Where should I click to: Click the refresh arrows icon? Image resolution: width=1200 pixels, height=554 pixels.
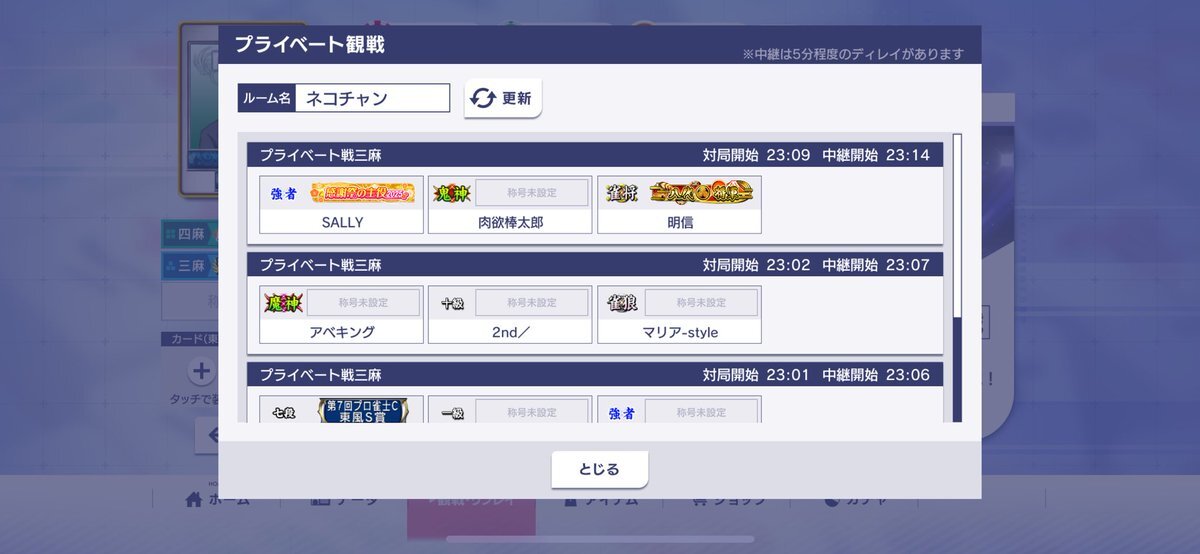(x=484, y=99)
